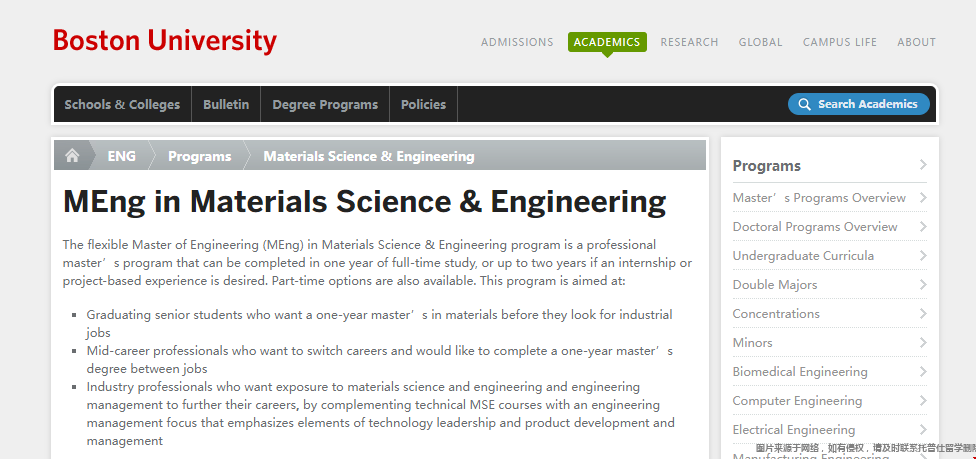This screenshot has width=976, height=459.
Task: Open Concentrations in sidebar
Action: tap(776, 313)
